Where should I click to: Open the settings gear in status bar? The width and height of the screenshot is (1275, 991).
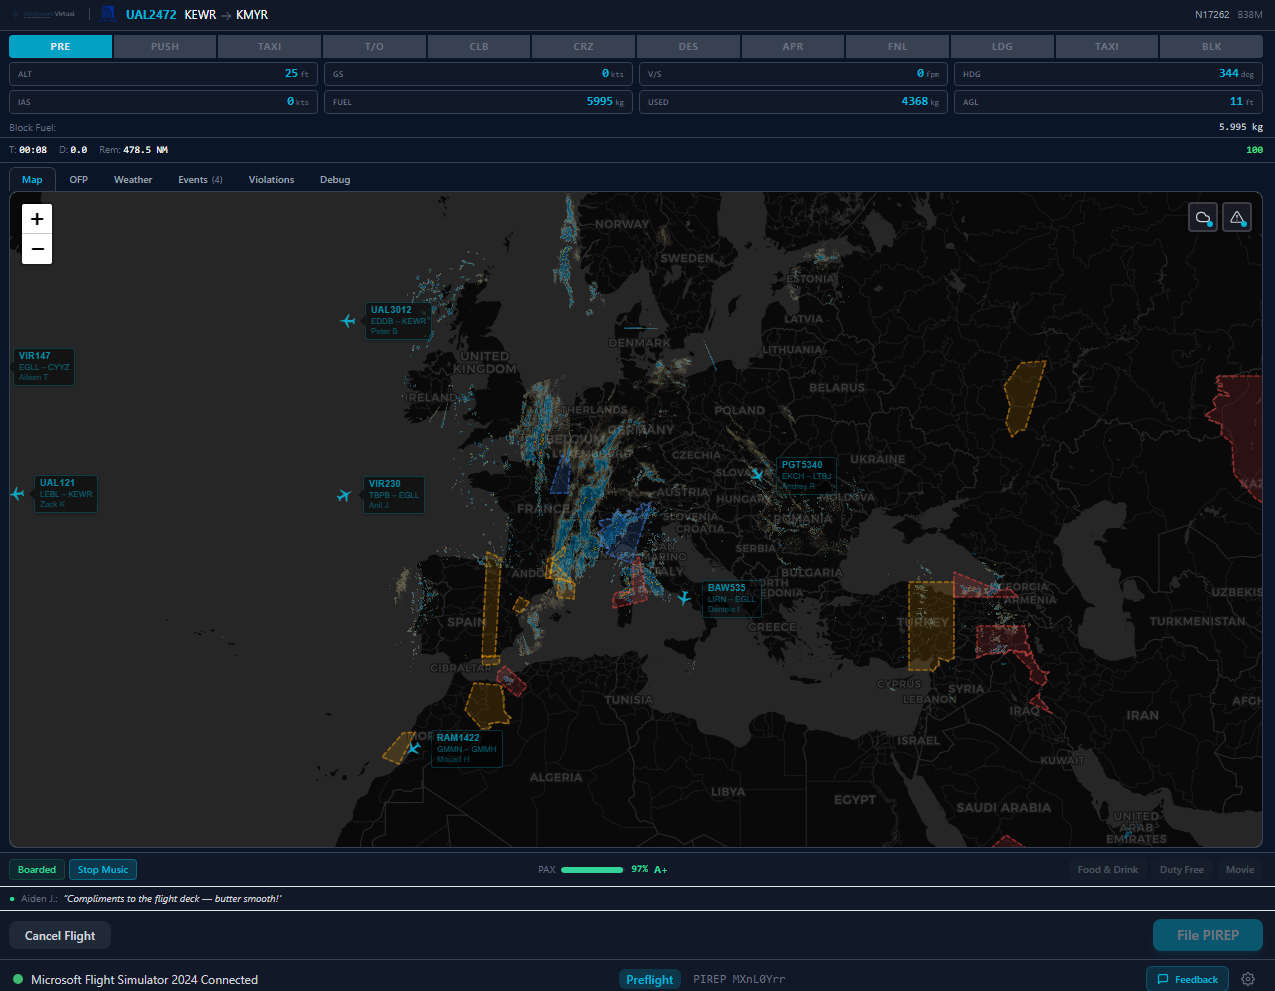(1248, 979)
